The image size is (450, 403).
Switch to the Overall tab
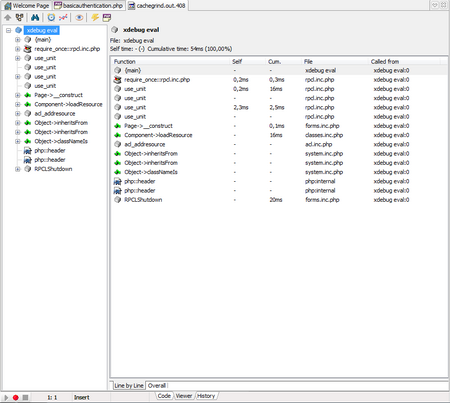(x=157, y=386)
